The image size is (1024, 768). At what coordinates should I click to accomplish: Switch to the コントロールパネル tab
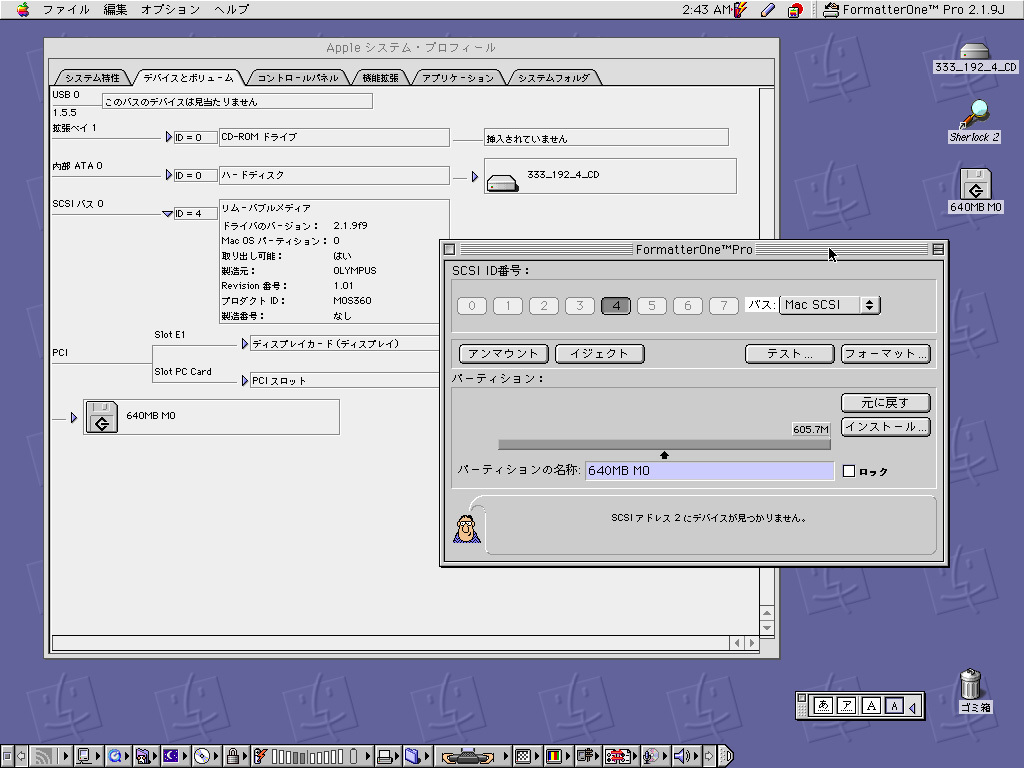coord(297,78)
